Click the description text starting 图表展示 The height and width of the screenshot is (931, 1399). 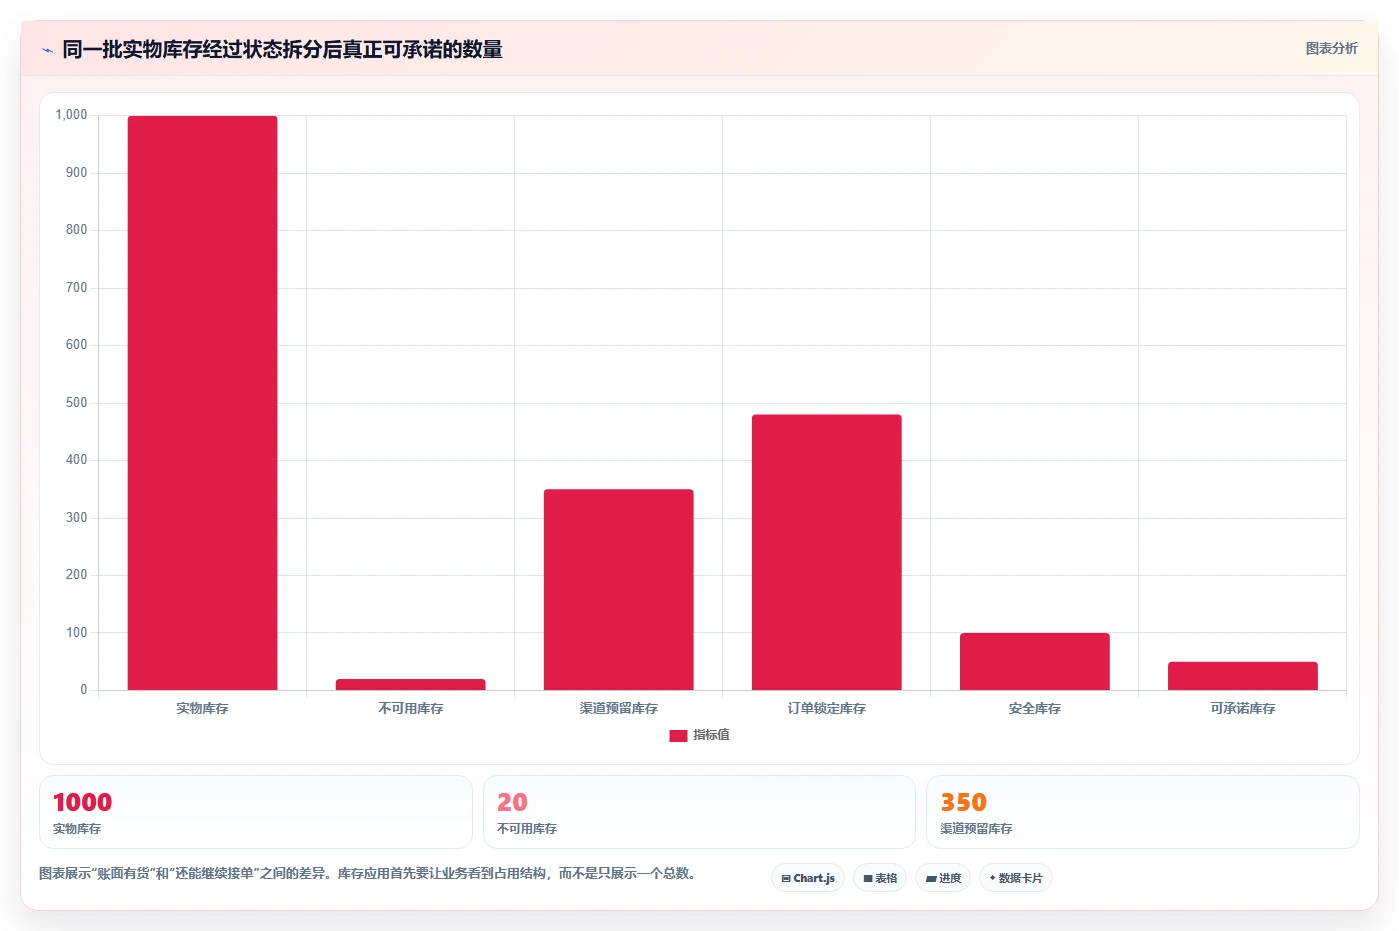pos(367,873)
